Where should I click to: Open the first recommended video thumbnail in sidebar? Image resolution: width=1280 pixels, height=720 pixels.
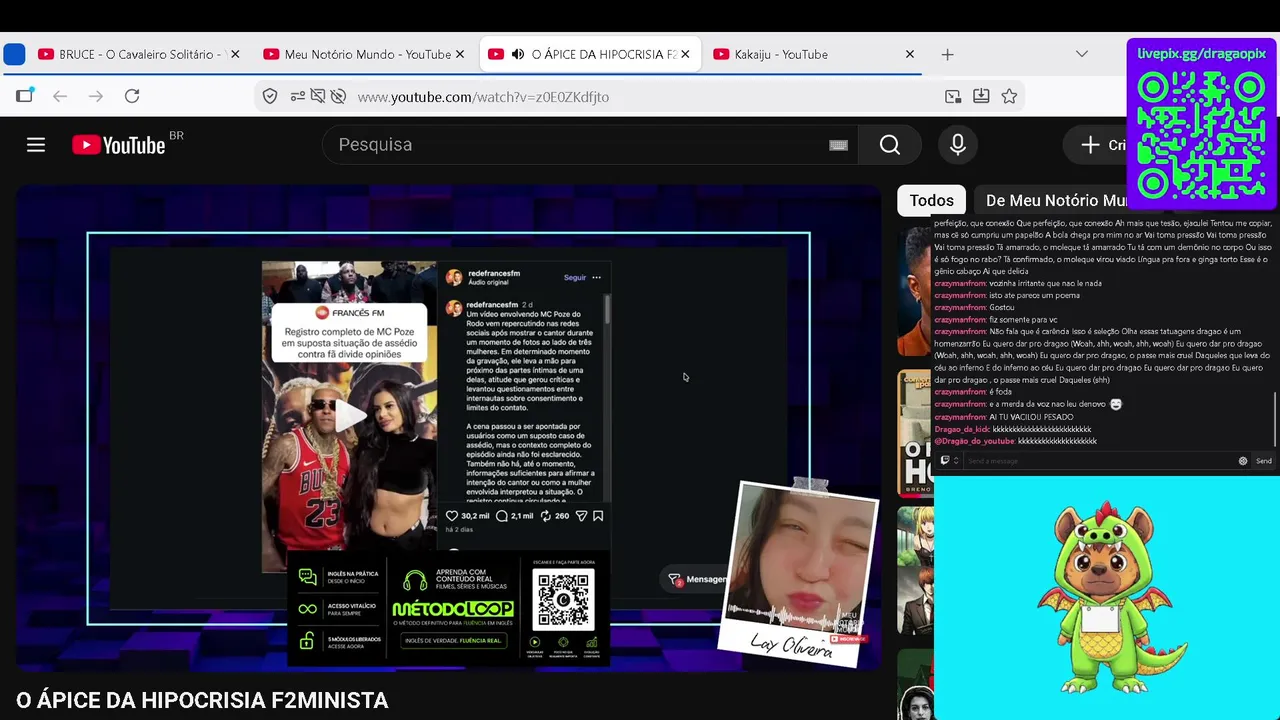point(915,292)
